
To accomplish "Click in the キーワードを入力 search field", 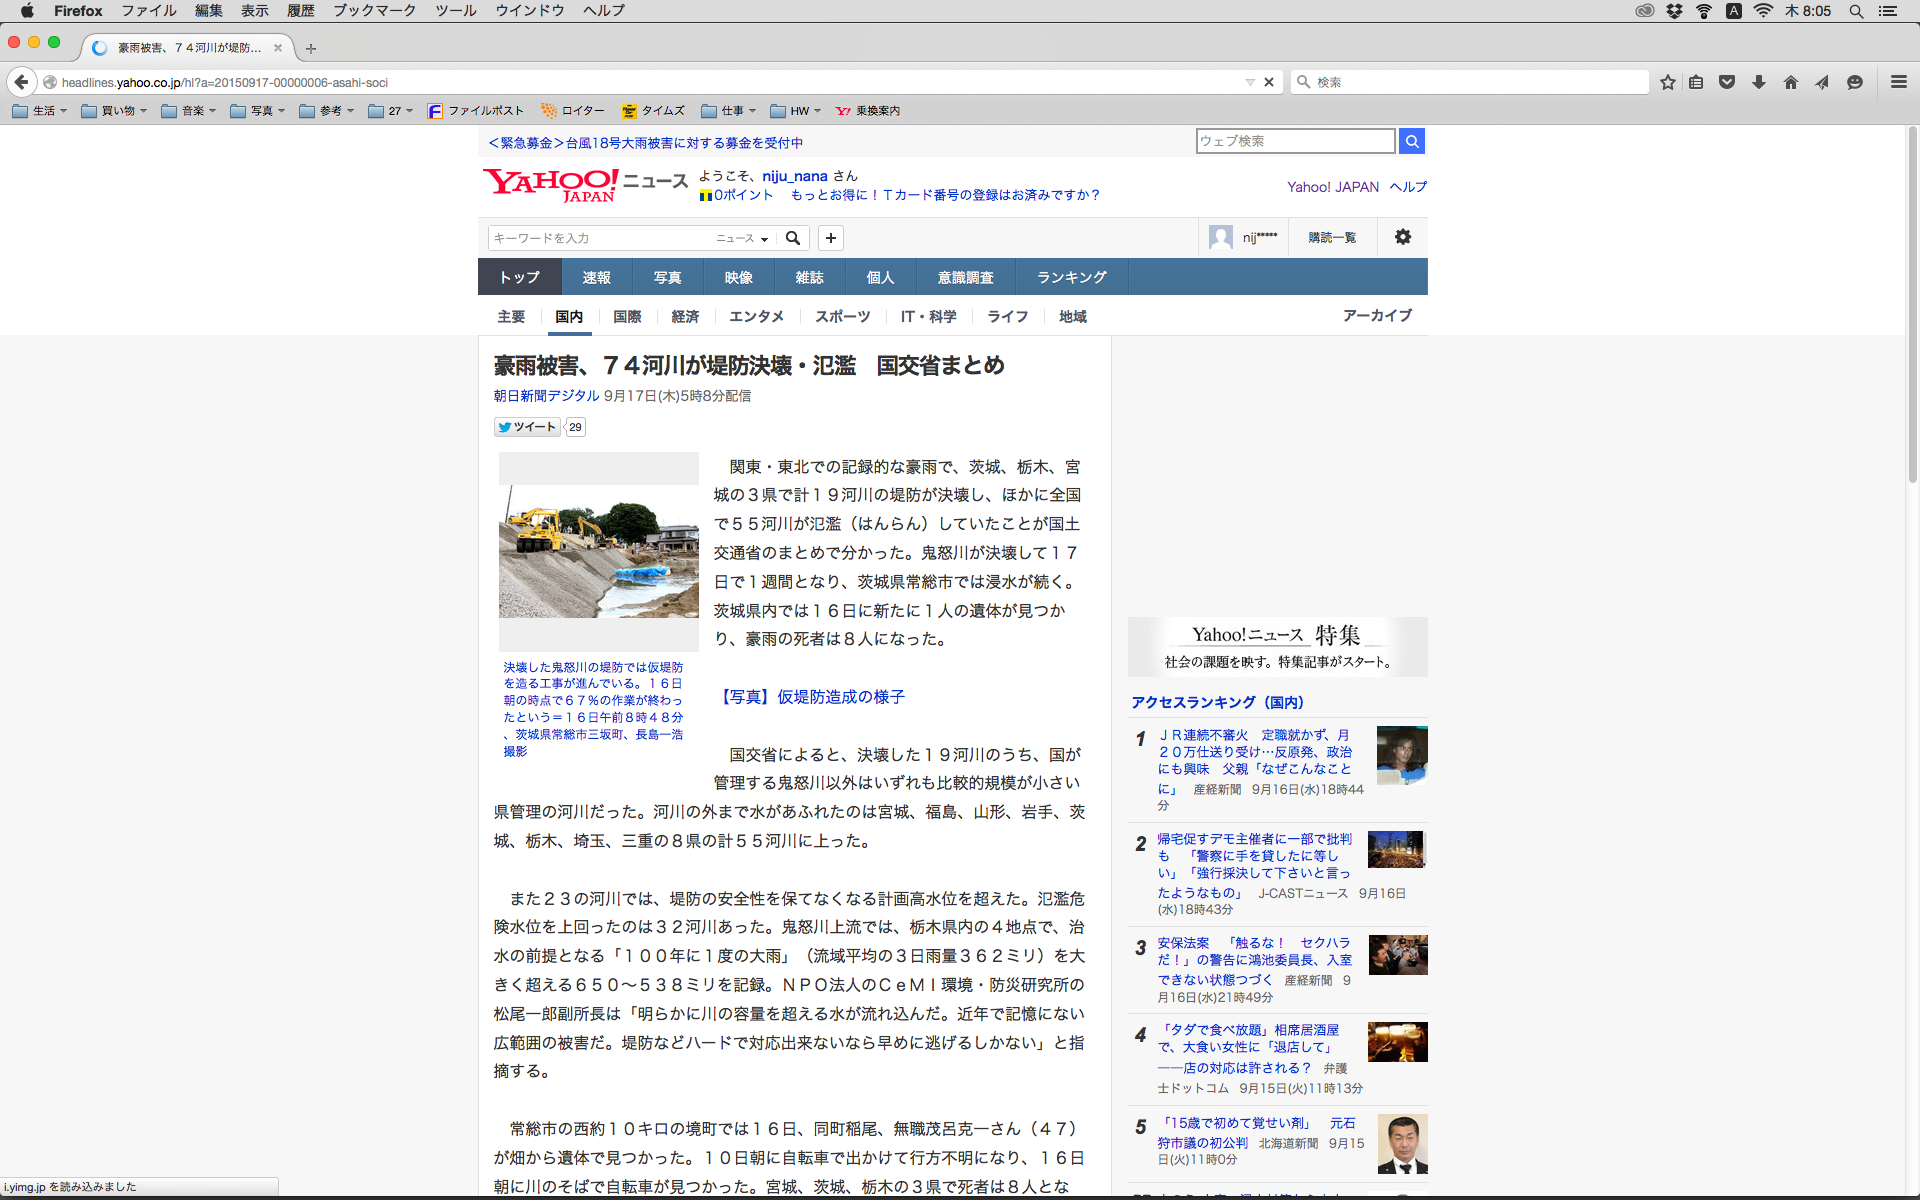I will coord(600,238).
